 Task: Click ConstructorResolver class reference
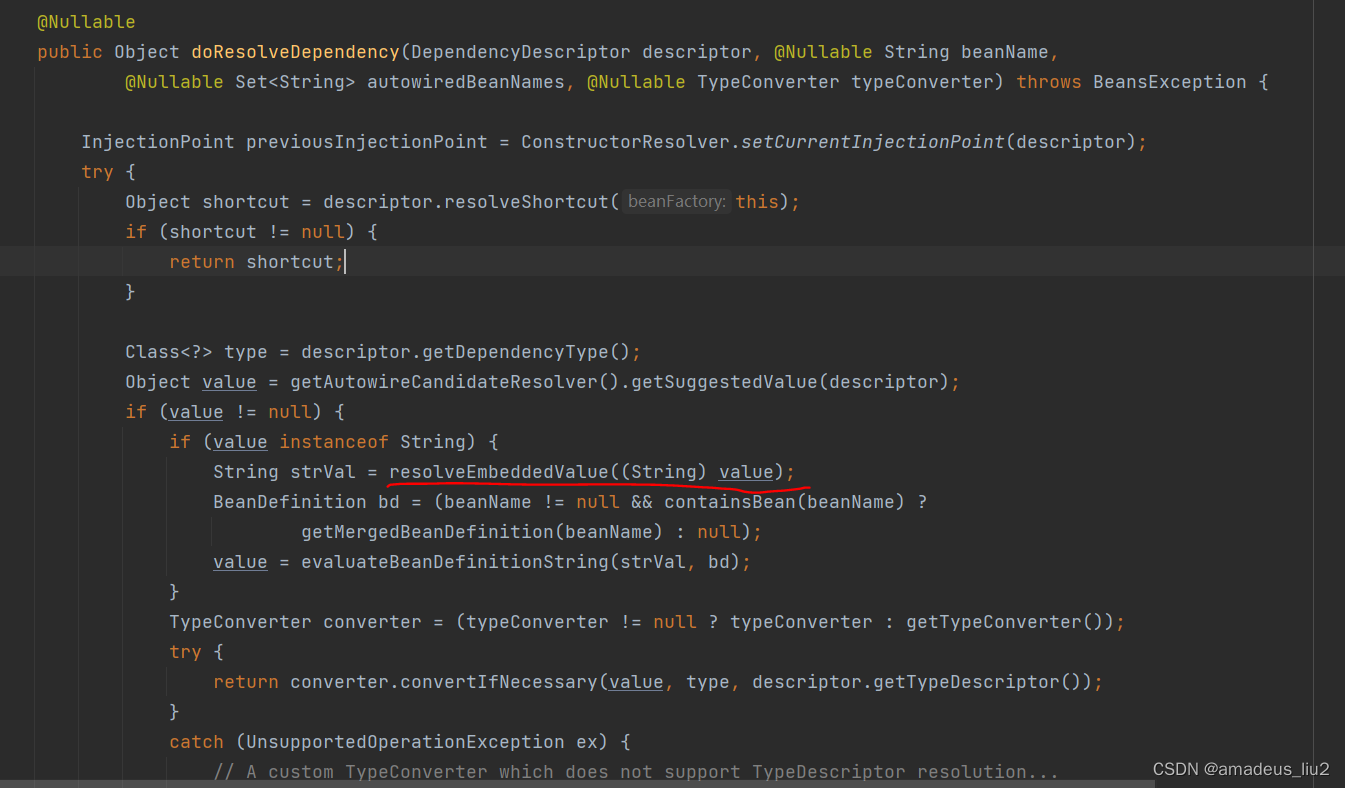[625, 142]
